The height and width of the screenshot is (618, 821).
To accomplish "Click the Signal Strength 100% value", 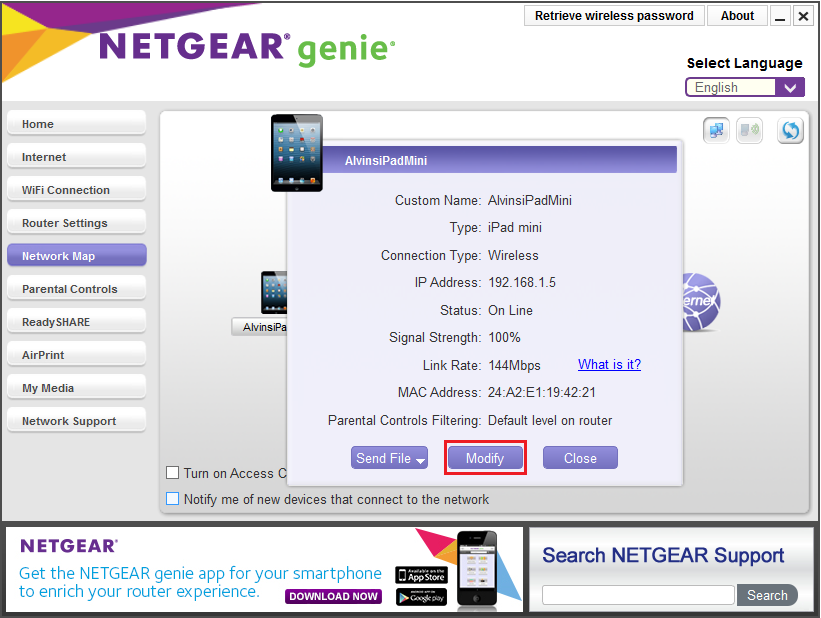I will [504, 337].
